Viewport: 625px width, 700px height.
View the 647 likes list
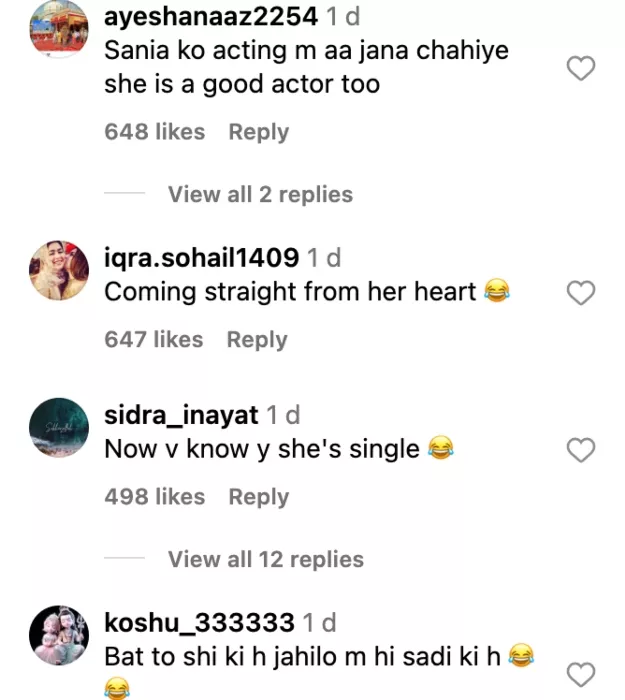(x=153, y=340)
